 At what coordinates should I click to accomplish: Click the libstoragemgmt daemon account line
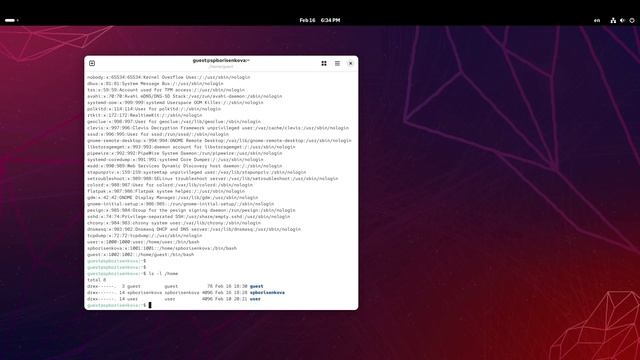pos(191,147)
